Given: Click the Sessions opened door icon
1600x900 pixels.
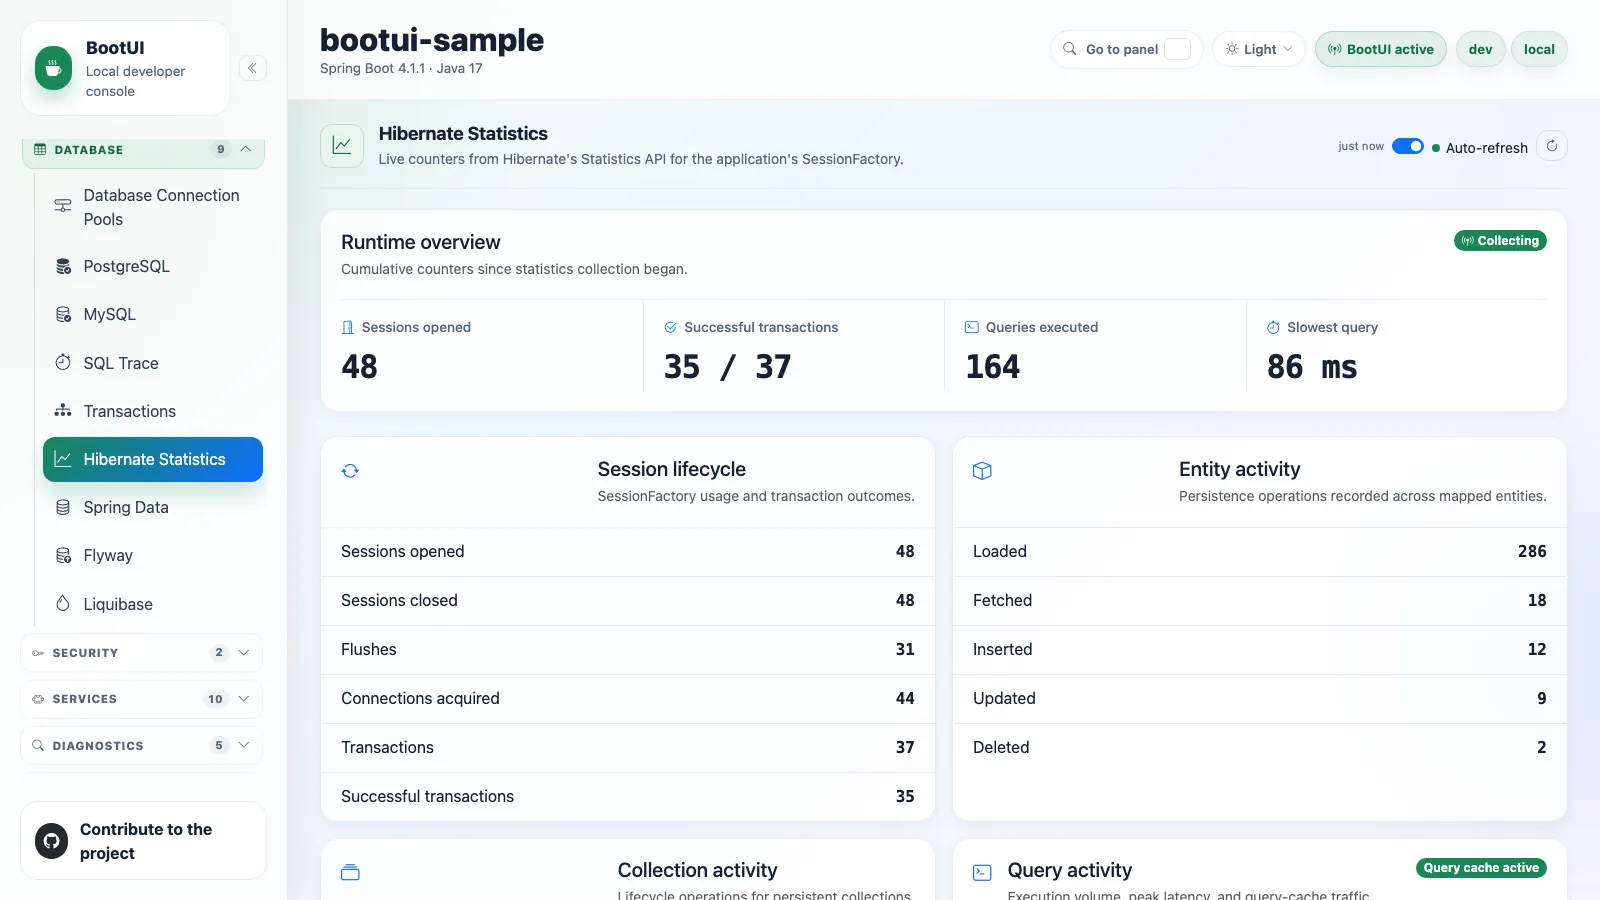Looking at the screenshot, I should pos(348,327).
